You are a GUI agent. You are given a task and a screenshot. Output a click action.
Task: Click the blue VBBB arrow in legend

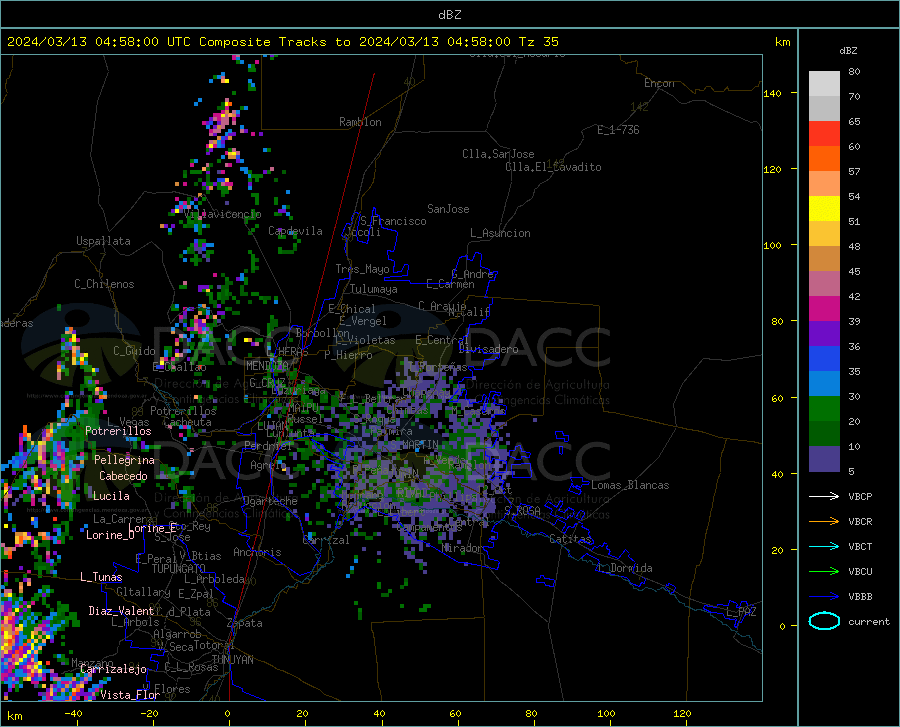(x=824, y=597)
